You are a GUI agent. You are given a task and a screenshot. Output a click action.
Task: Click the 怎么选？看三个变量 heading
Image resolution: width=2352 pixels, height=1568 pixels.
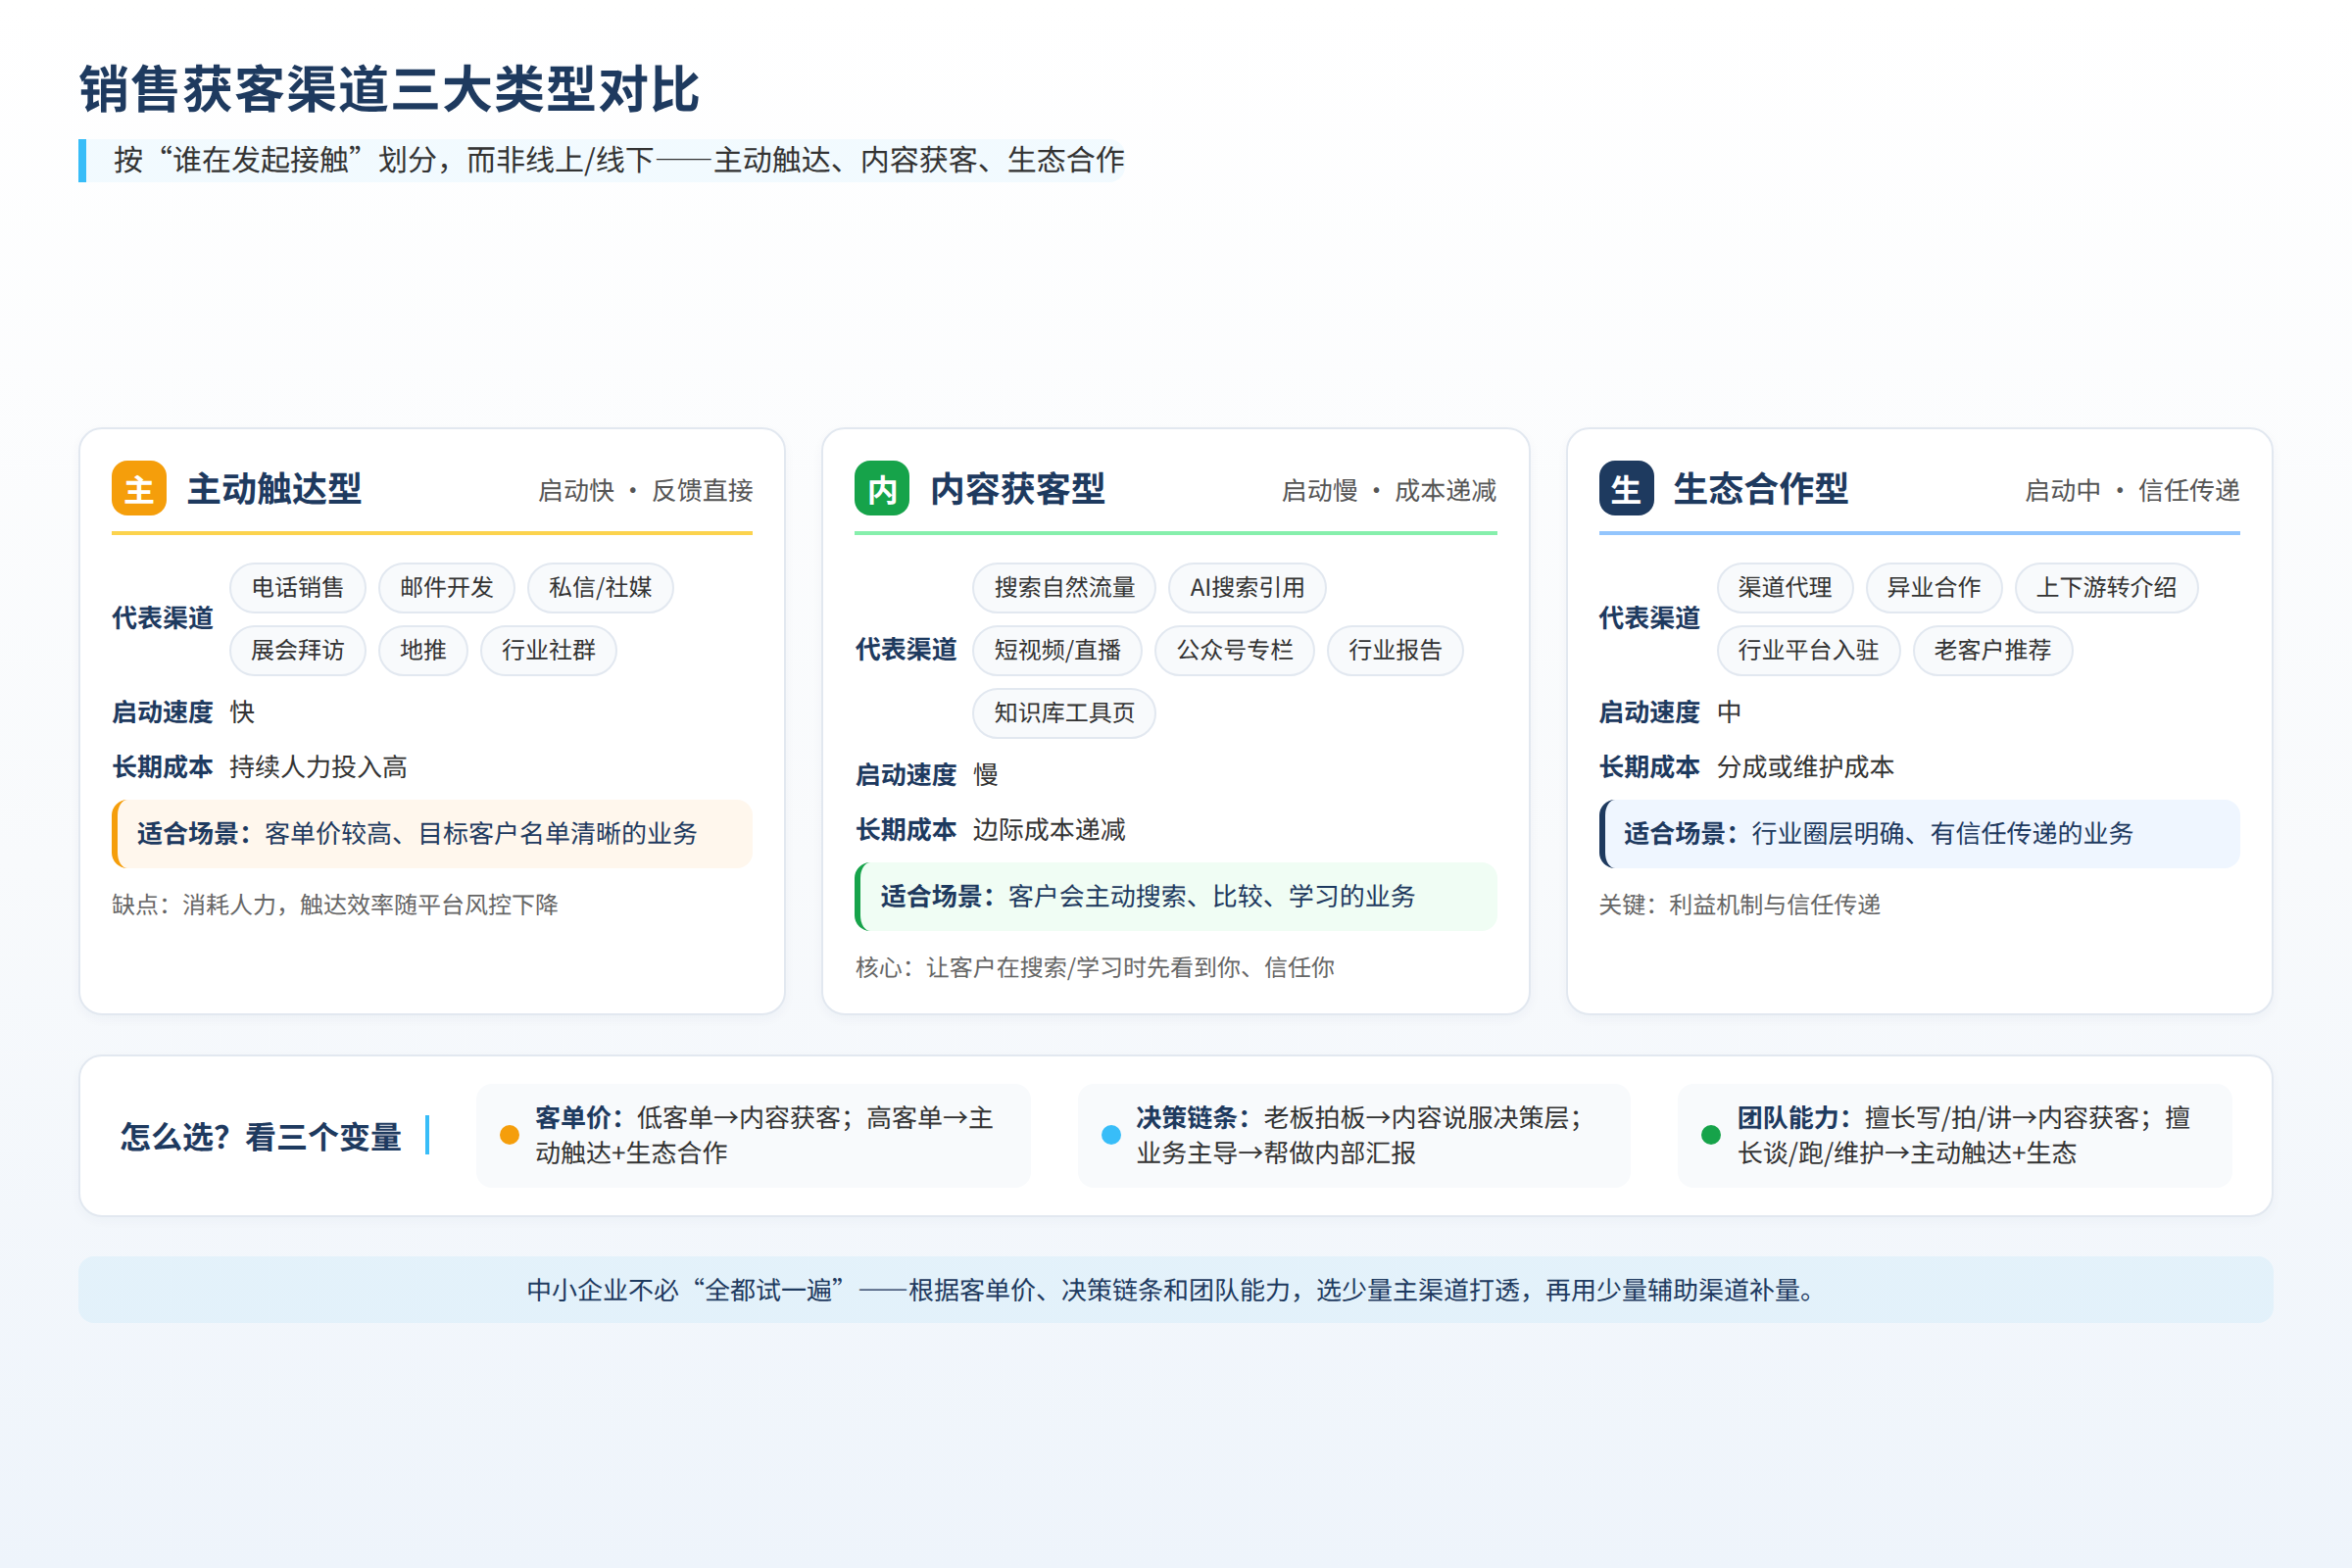[x=261, y=1137]
